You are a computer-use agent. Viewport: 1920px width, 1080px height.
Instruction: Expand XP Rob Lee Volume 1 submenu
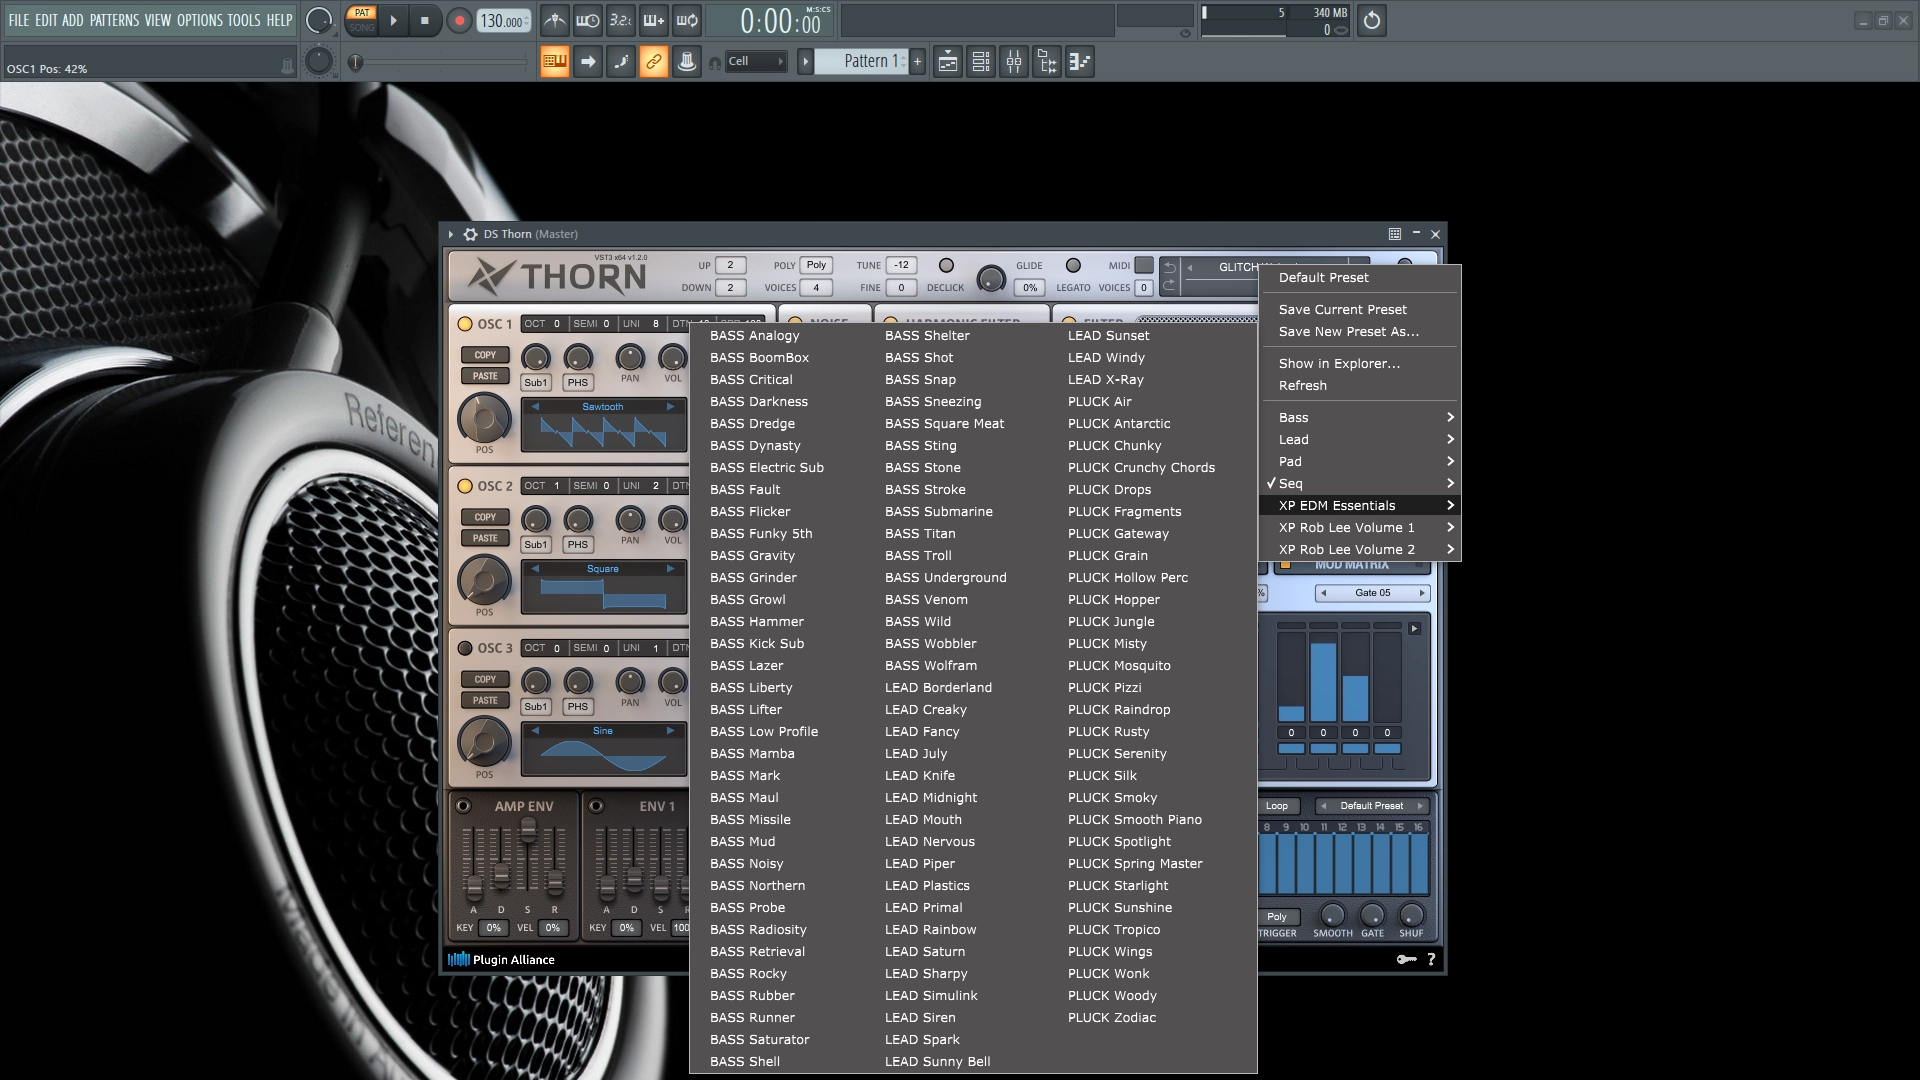coord(1360,528)
